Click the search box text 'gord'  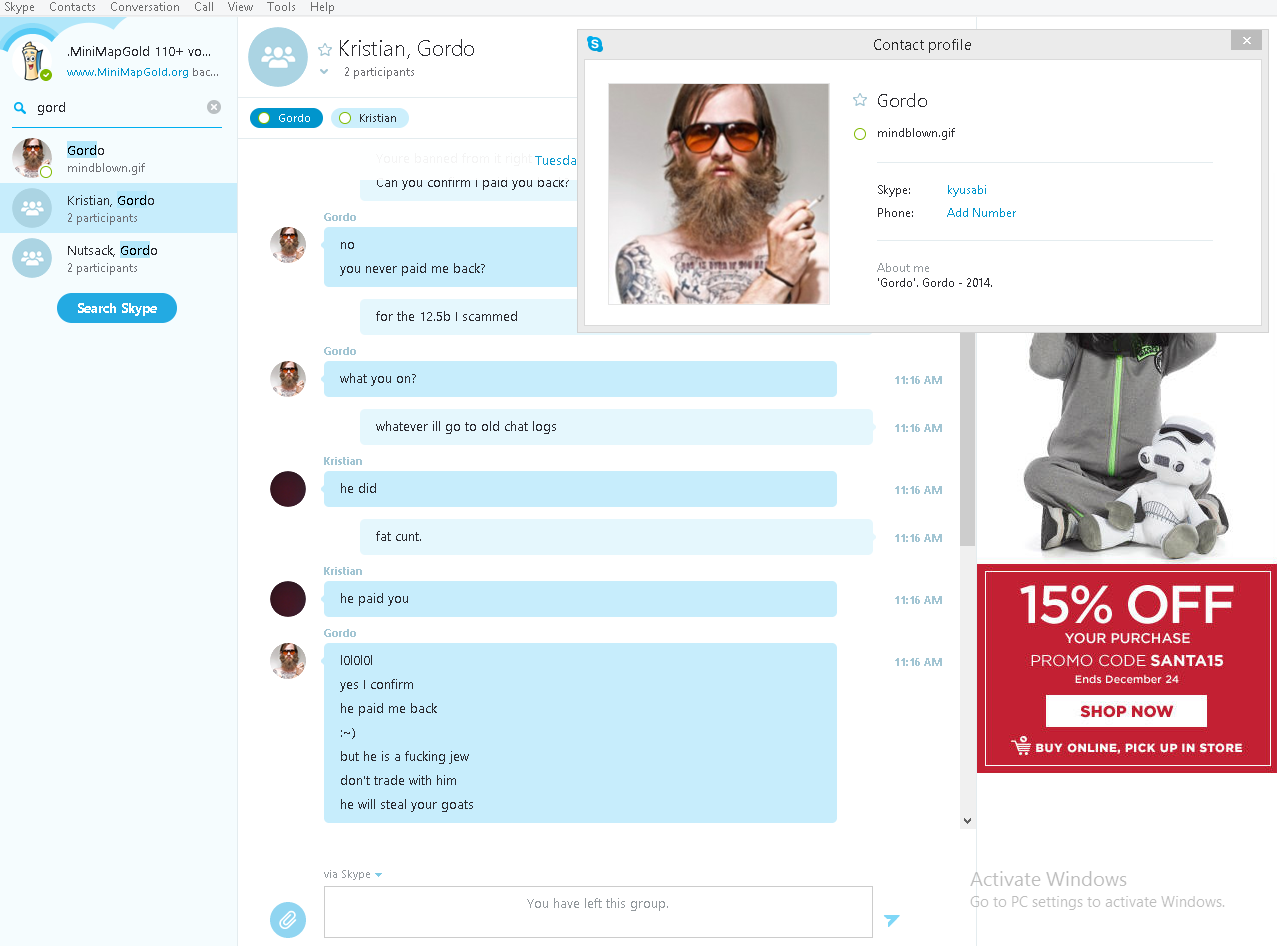pyautogui.click(x=51, y=108)
